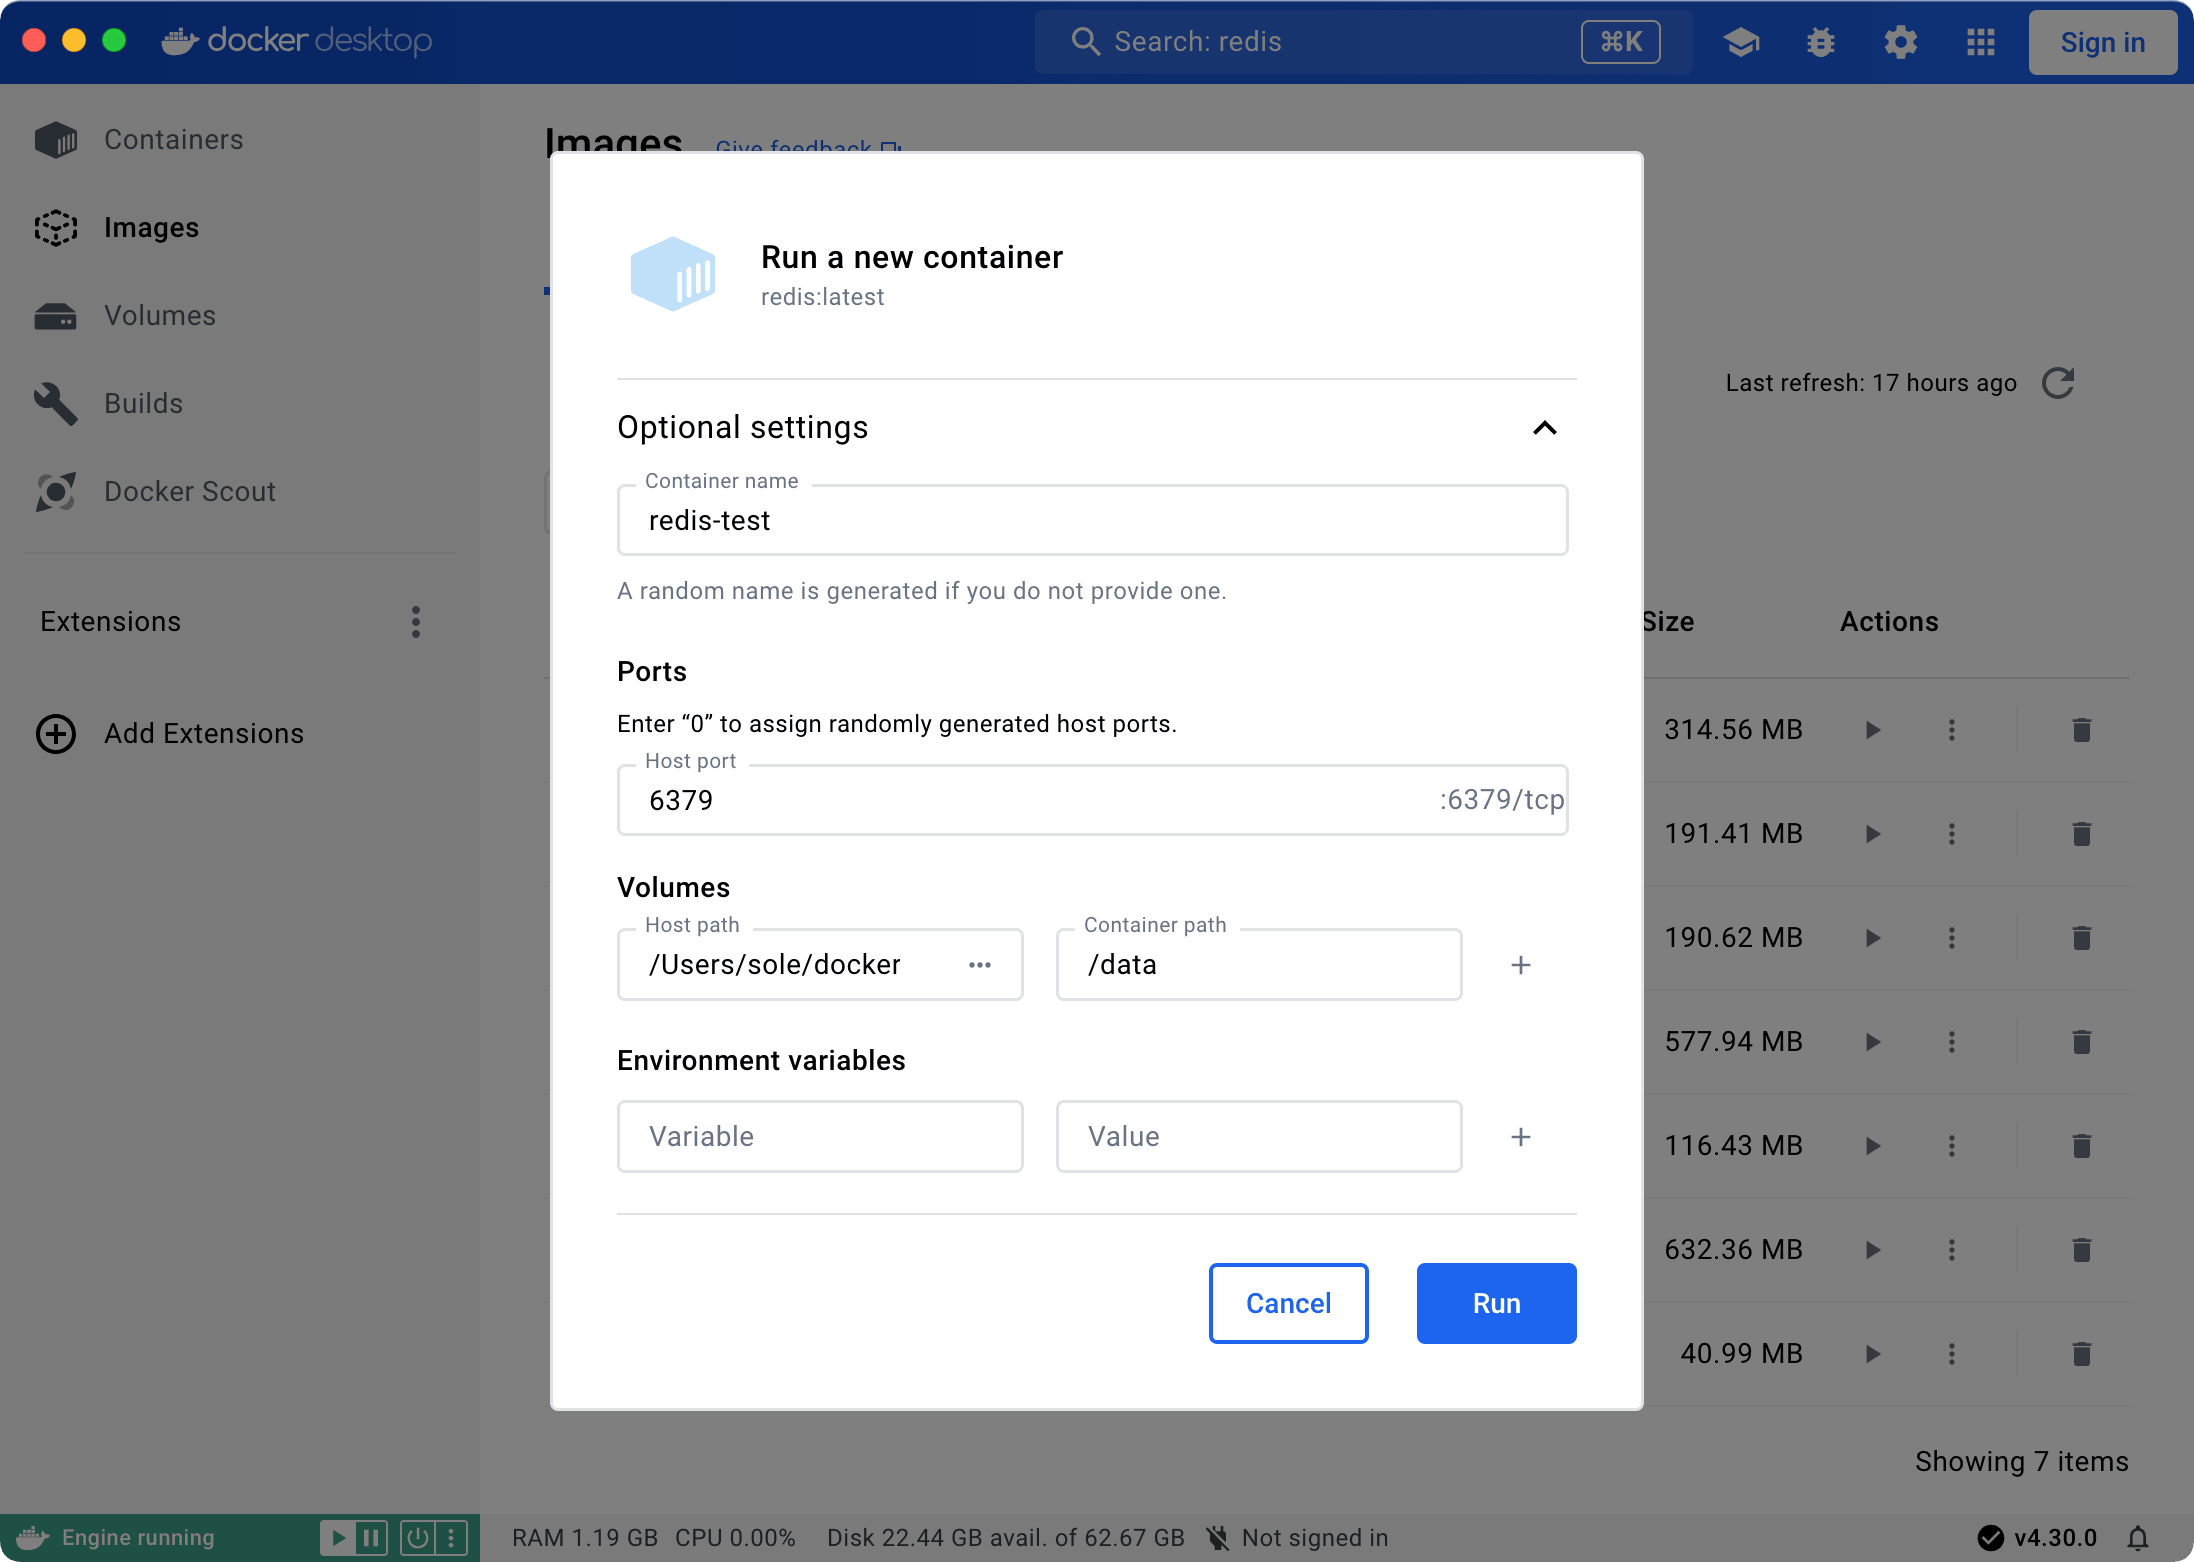The width and height of the screenshot is (2194, 1562).
Task: Open the apps grid icon in header
Action: 1981,42
